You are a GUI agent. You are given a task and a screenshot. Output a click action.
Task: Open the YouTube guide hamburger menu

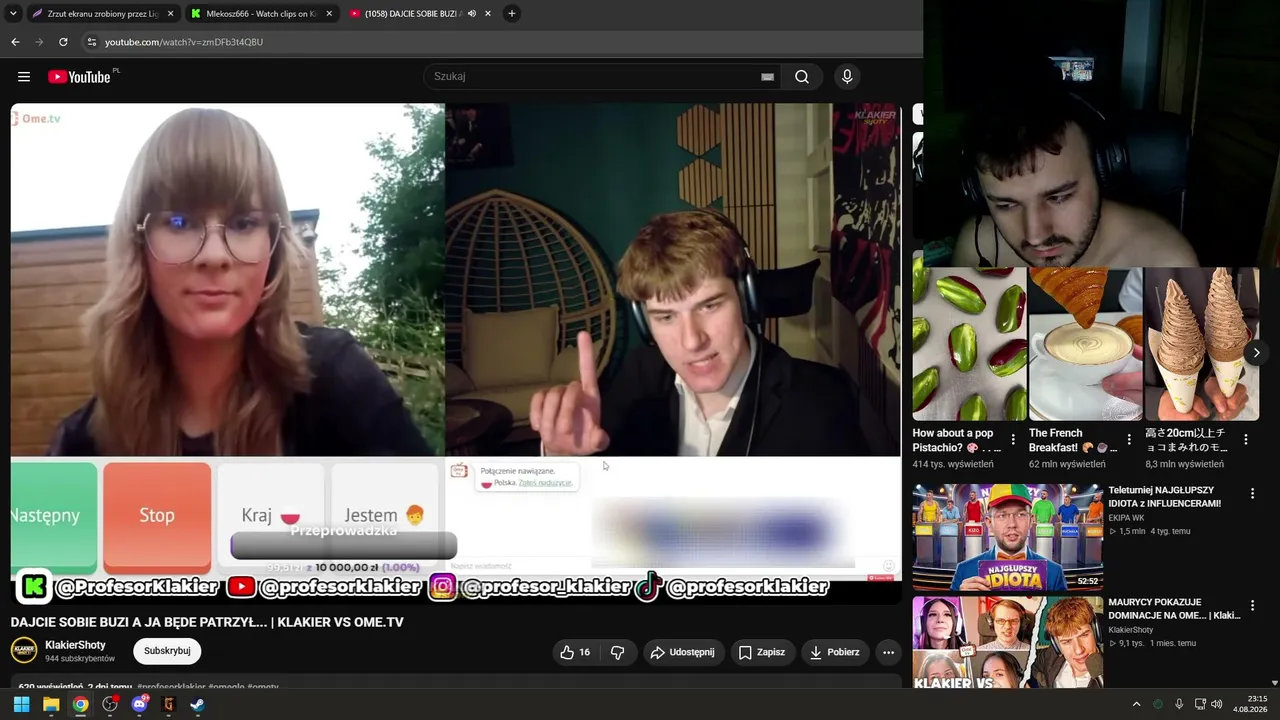[x=24, y=77]
